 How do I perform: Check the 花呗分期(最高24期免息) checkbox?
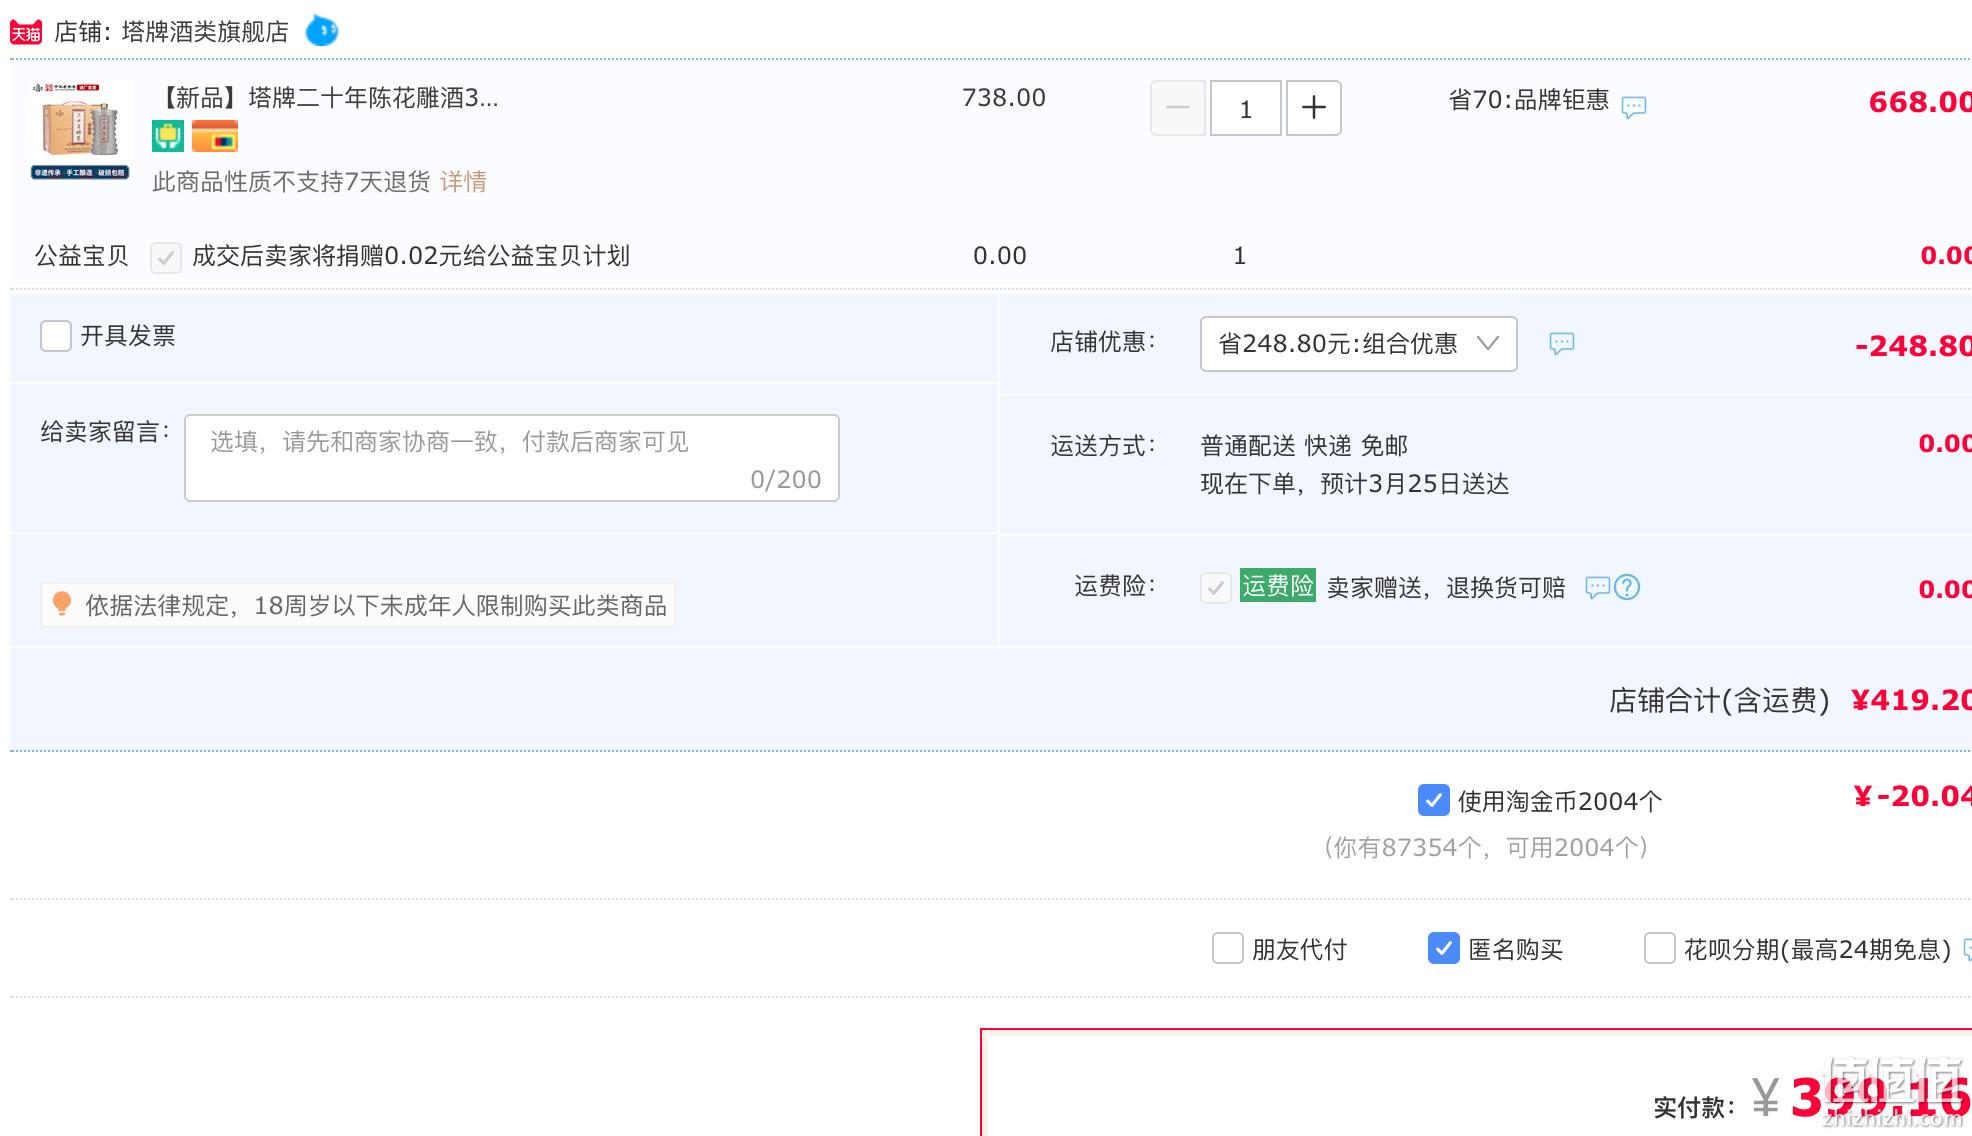1660,948
